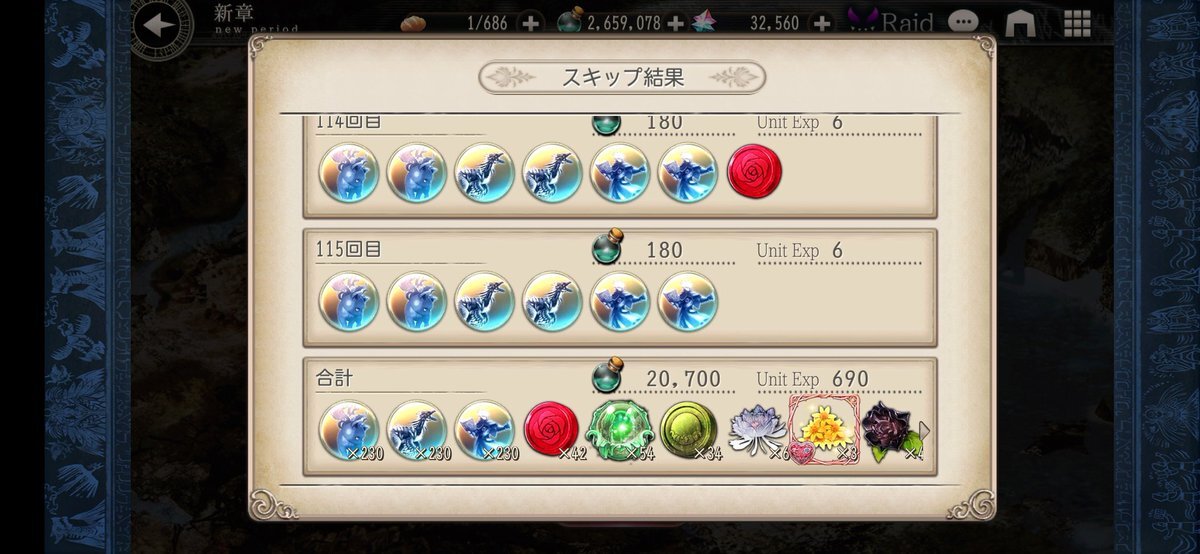Open the chat speech bubble

pyautogui.click(x=963, y=22)
